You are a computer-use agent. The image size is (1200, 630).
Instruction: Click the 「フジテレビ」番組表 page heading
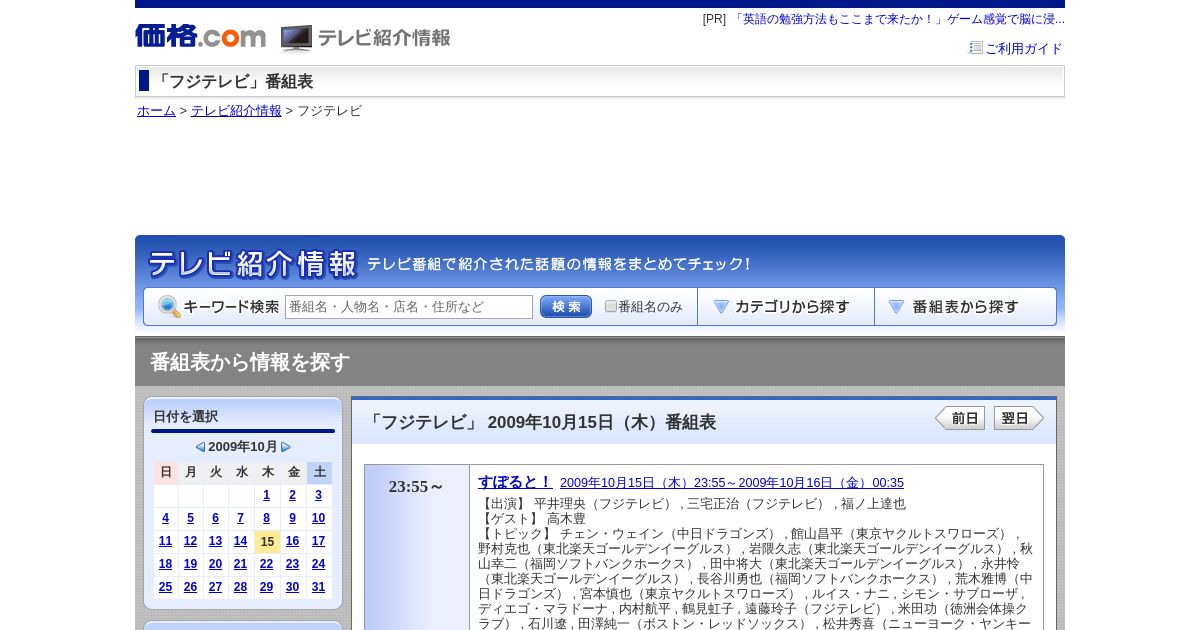click(x=233, y=82)
